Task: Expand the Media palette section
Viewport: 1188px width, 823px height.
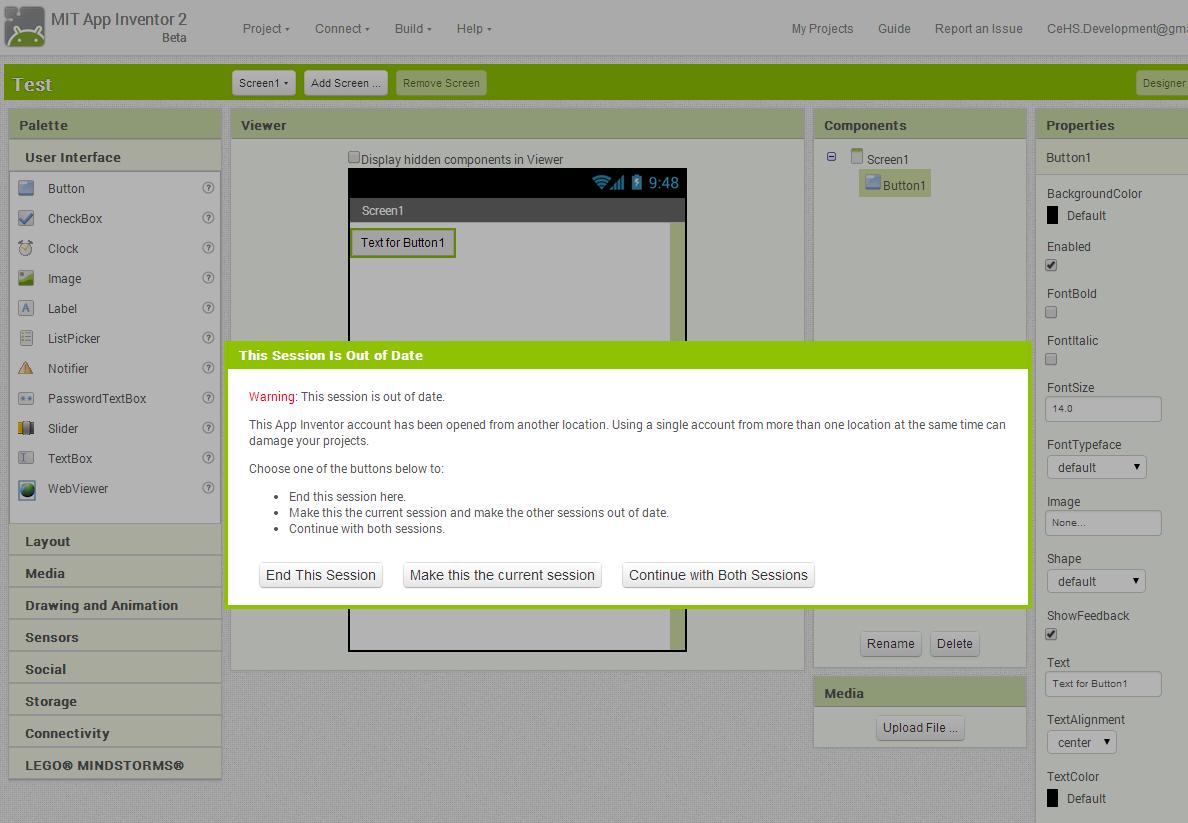Action: (x=115, y=573)
